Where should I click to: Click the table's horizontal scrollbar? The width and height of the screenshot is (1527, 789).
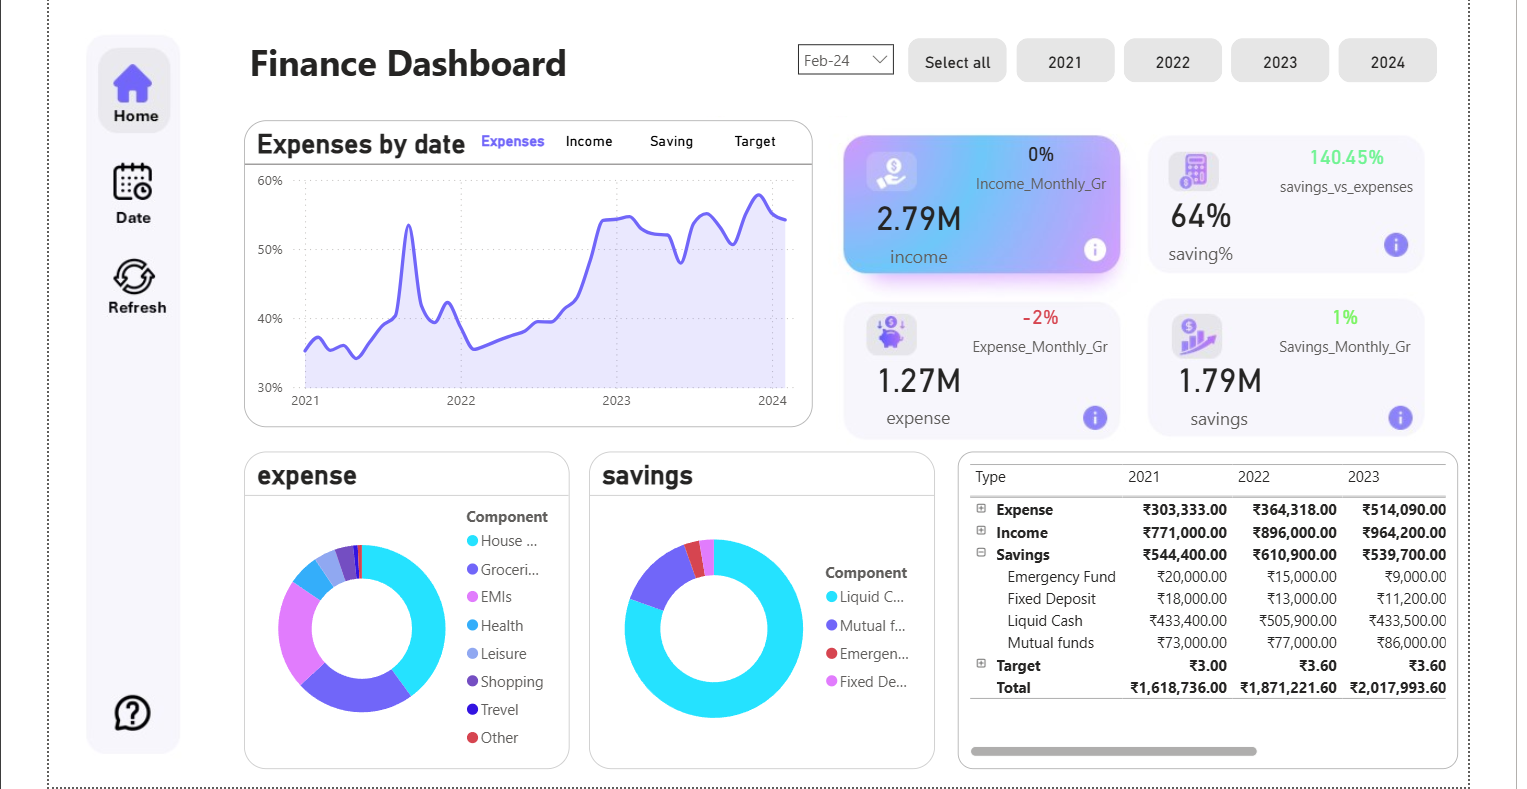tap(1115, 750)
